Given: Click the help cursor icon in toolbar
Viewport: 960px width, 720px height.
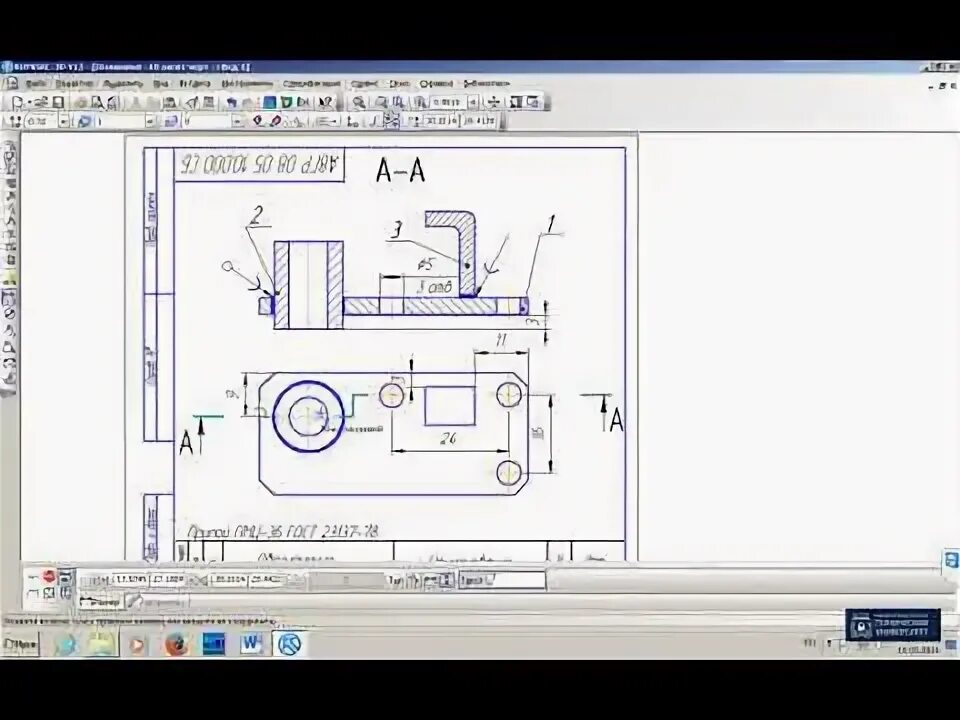Looking at the screenshot, I should [x=325, y=102].
